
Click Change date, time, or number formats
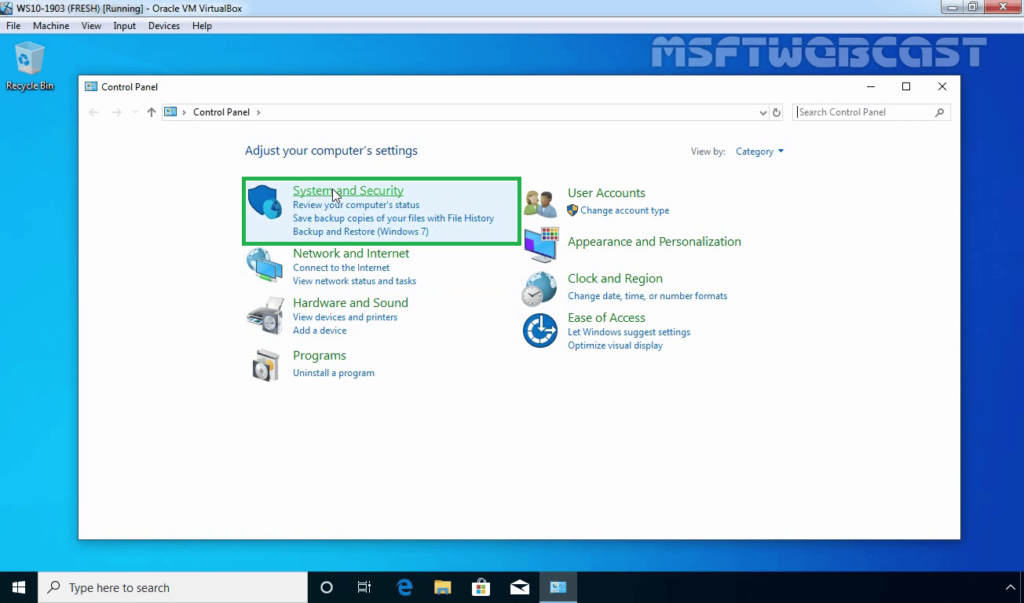tap(647, 296)
